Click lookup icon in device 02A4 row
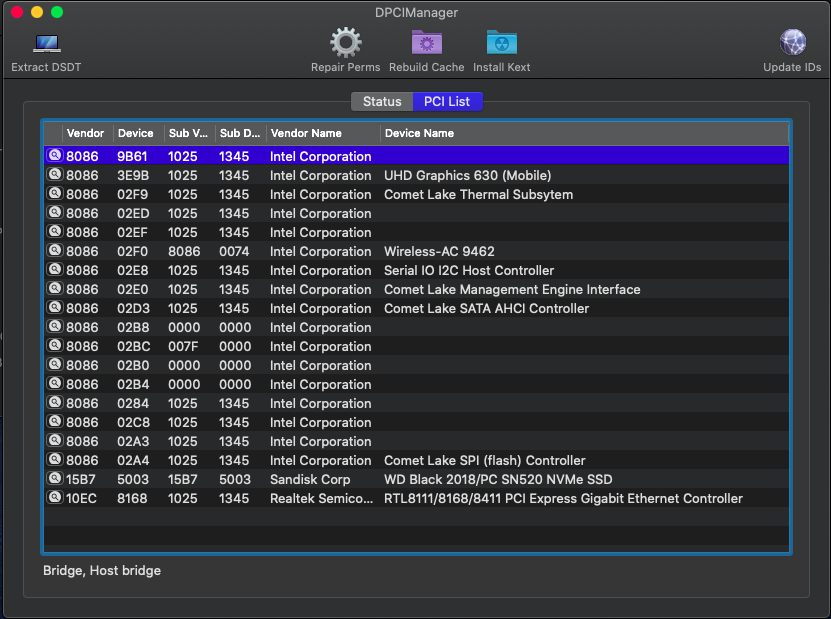Viewport: 831px width, 619px height. 55,459
